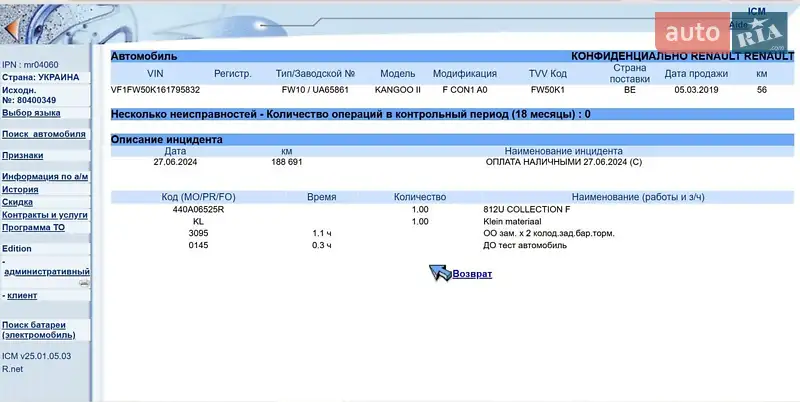Choose the административный edition link

point(47,271)
